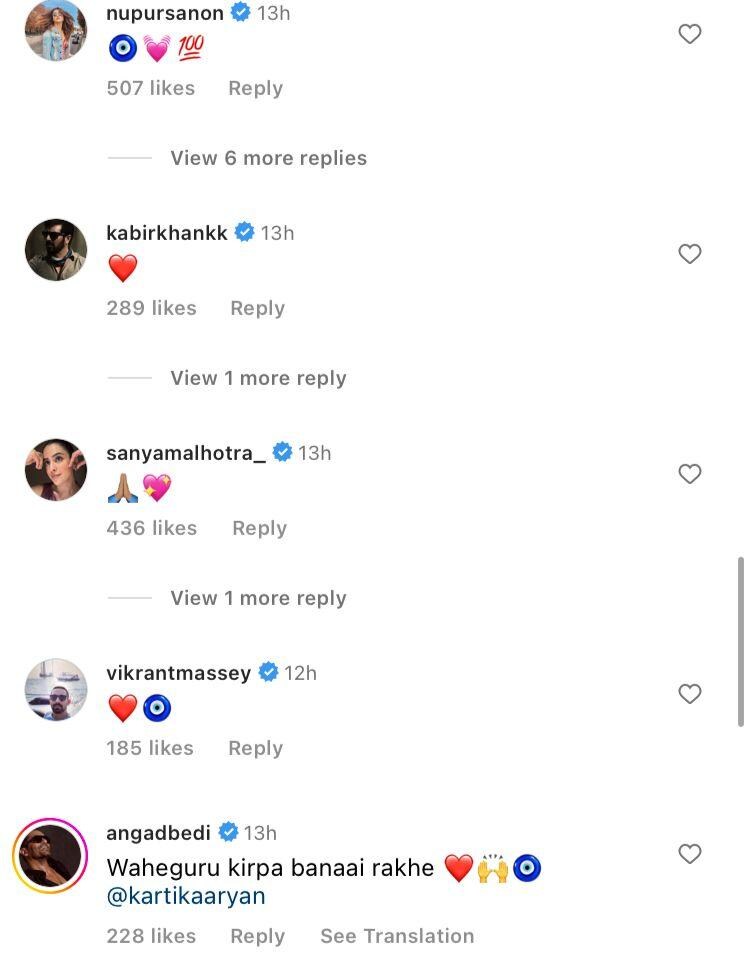
Task: Like kabirkhankk's comment with the heart
Action: point(690,254)
